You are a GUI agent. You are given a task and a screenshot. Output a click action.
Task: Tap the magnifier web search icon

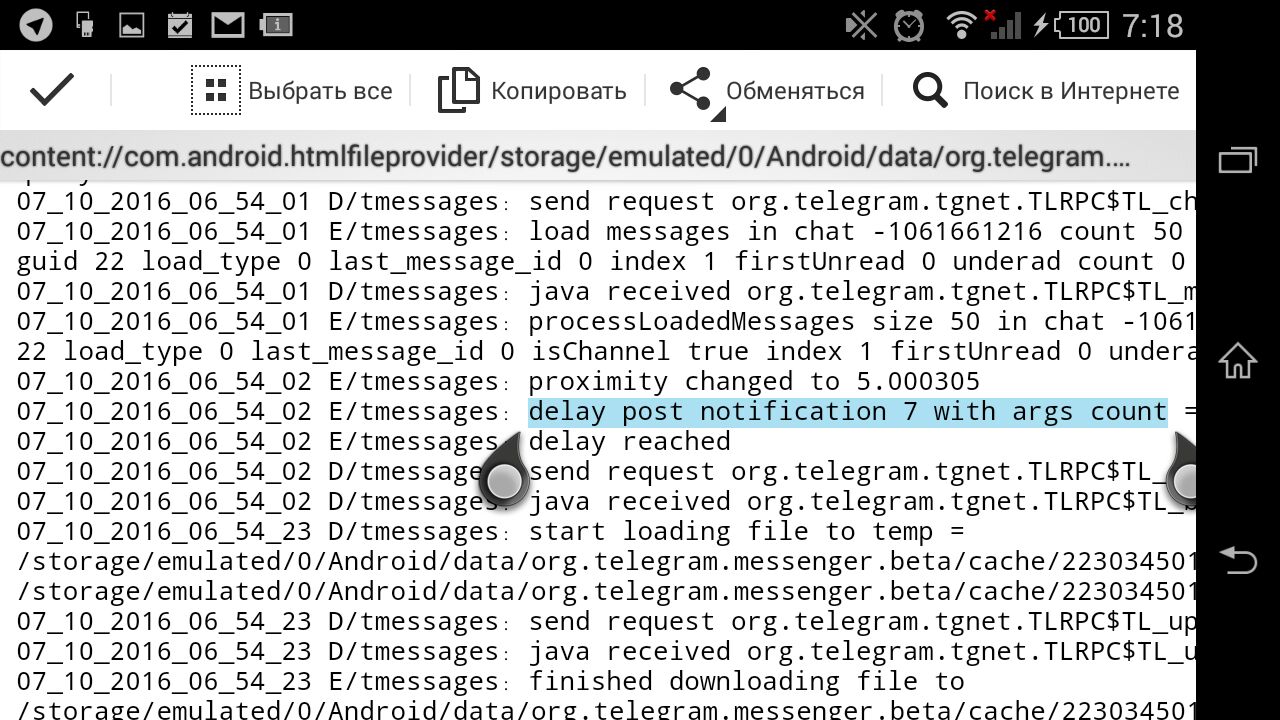[930, 91]
